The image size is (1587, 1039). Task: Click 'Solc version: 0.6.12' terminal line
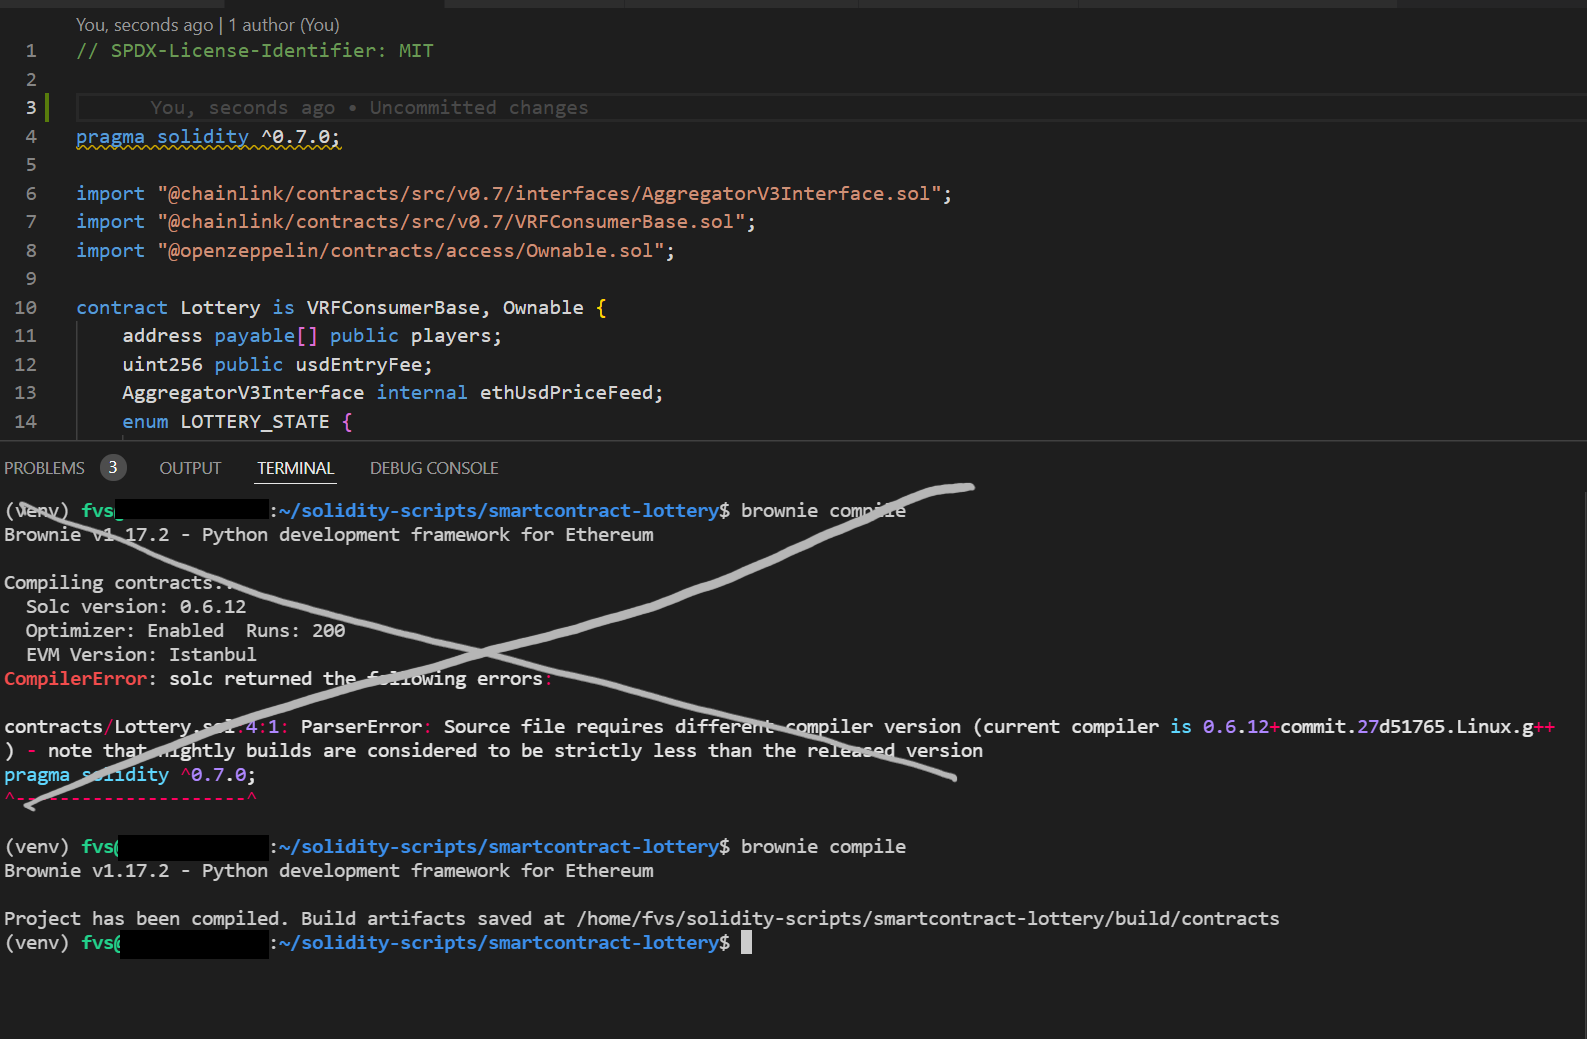coord(136,607)
